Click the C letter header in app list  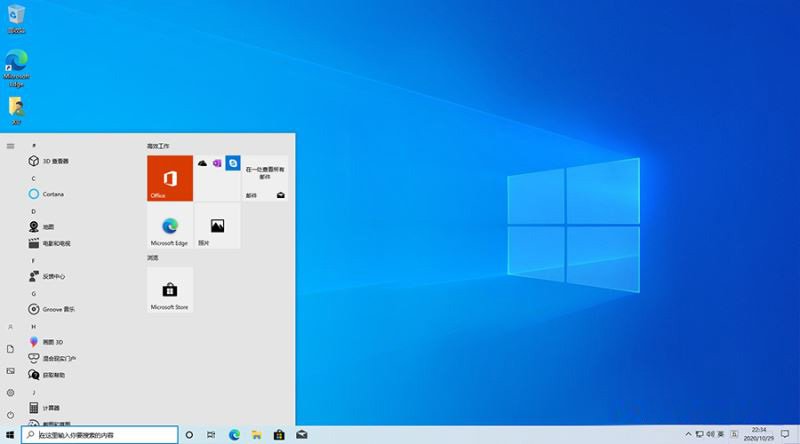[34, 179]
